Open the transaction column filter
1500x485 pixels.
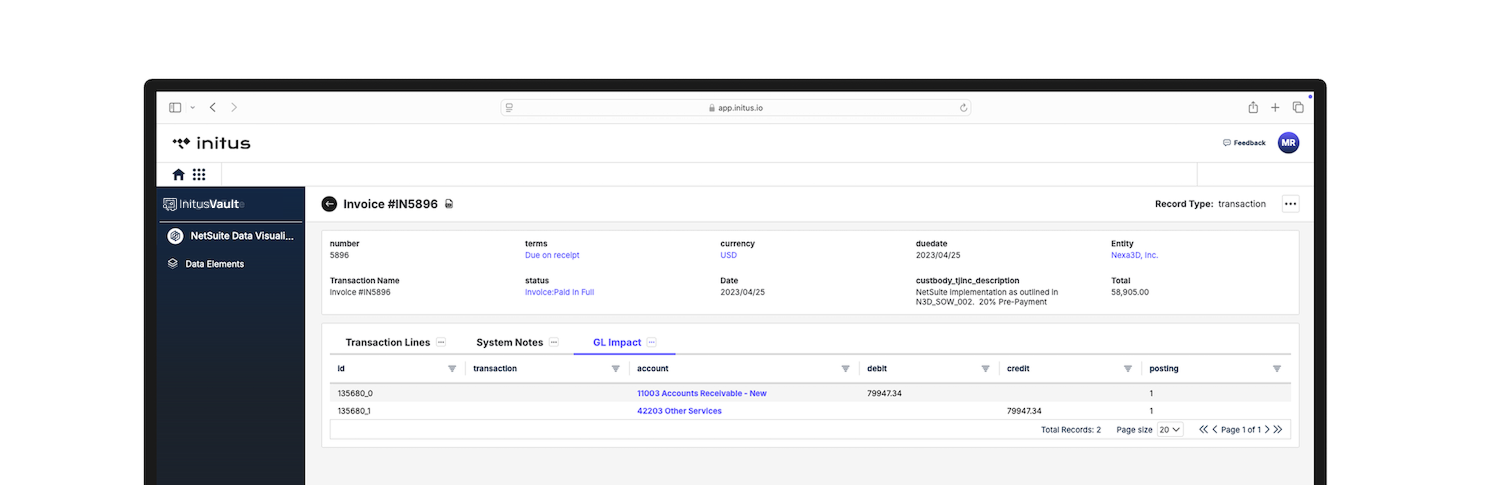click(x=616, y=369)
